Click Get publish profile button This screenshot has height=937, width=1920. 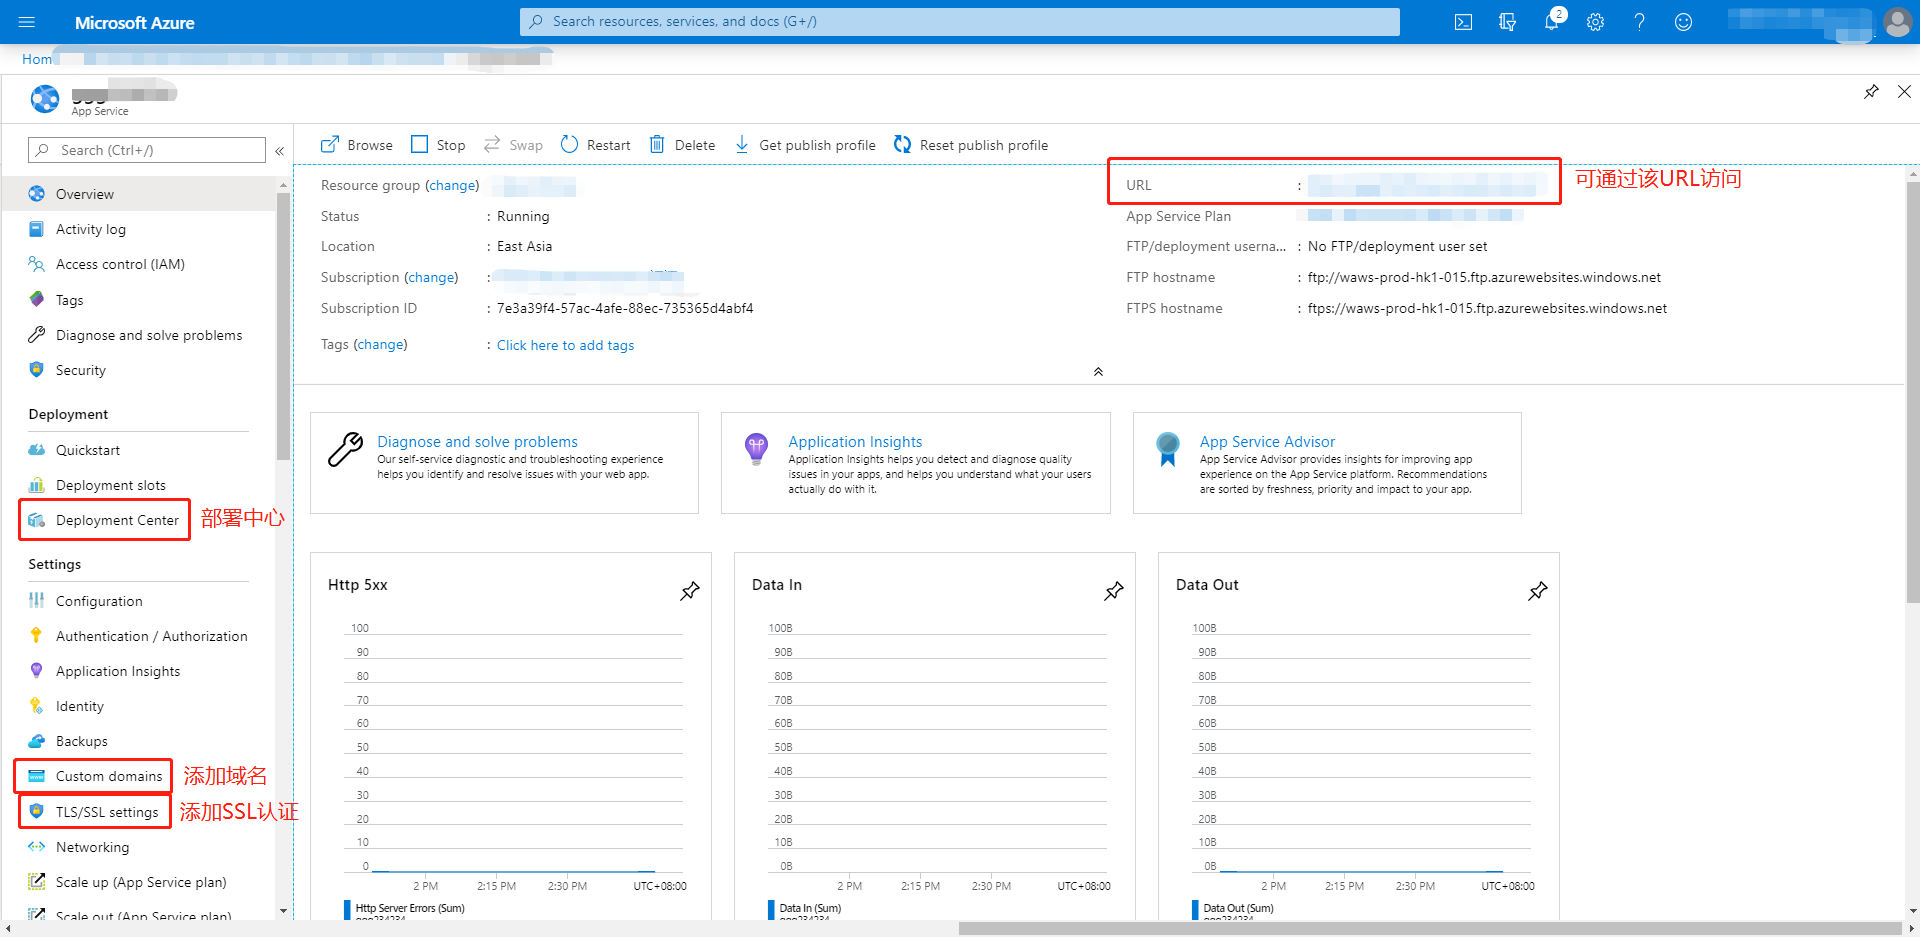click(x=806, y=145)
